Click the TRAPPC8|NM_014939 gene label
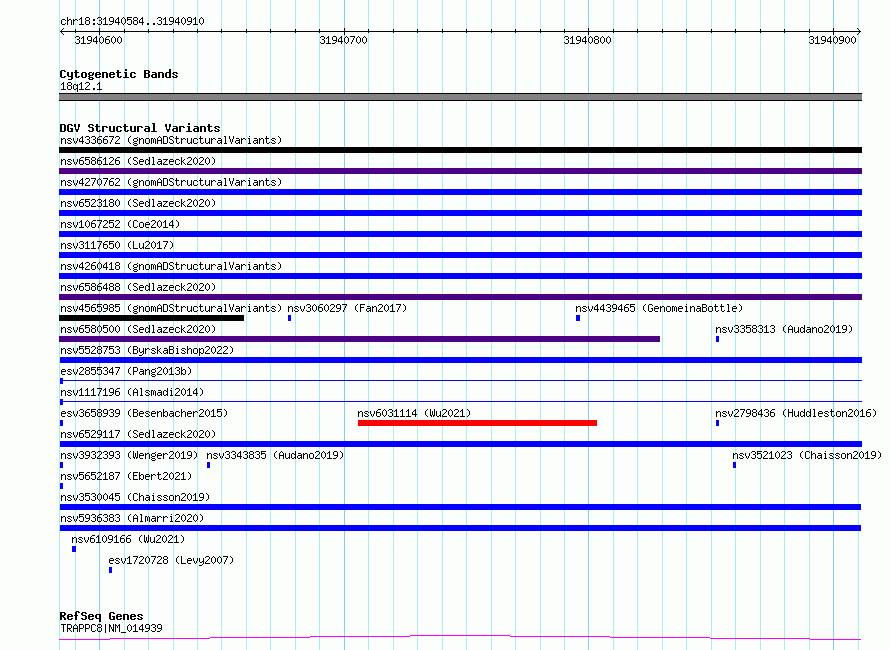Image resolution: width=890 pixels, height=650 pixels. click(x=111, y=628)
